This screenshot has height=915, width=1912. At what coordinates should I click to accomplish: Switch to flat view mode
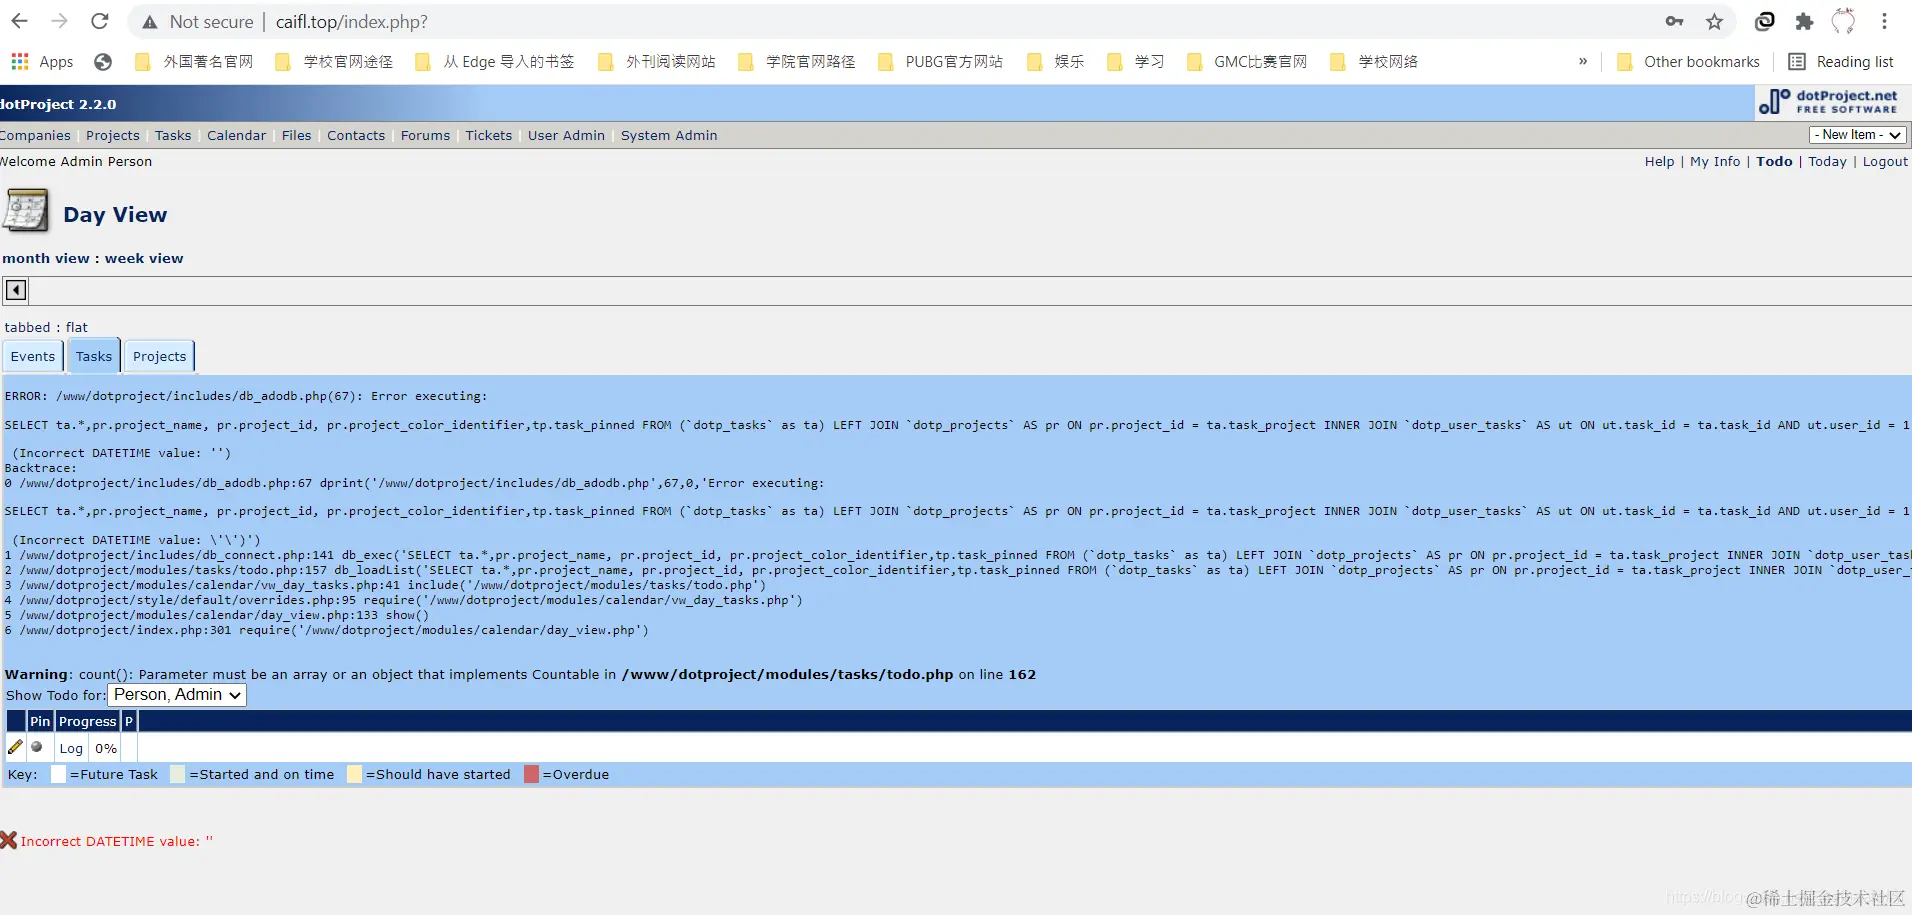[77, 328]
